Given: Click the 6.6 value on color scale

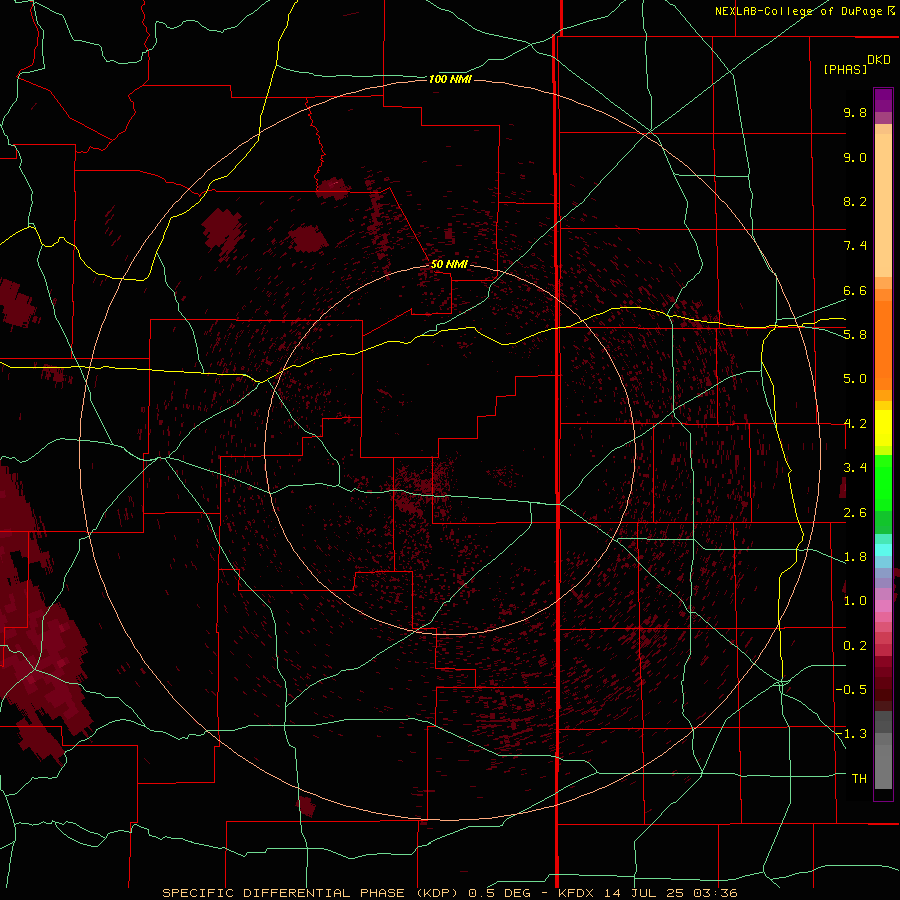Looking at the screenshot, I should (x=855, y=290).
